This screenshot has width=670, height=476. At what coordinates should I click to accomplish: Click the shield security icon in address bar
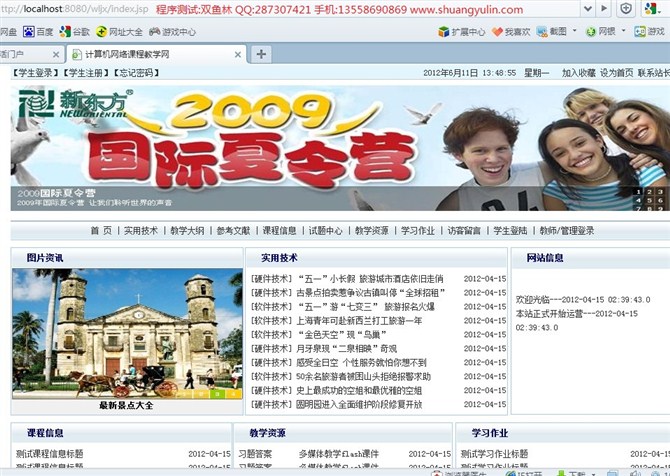(626, 8)
